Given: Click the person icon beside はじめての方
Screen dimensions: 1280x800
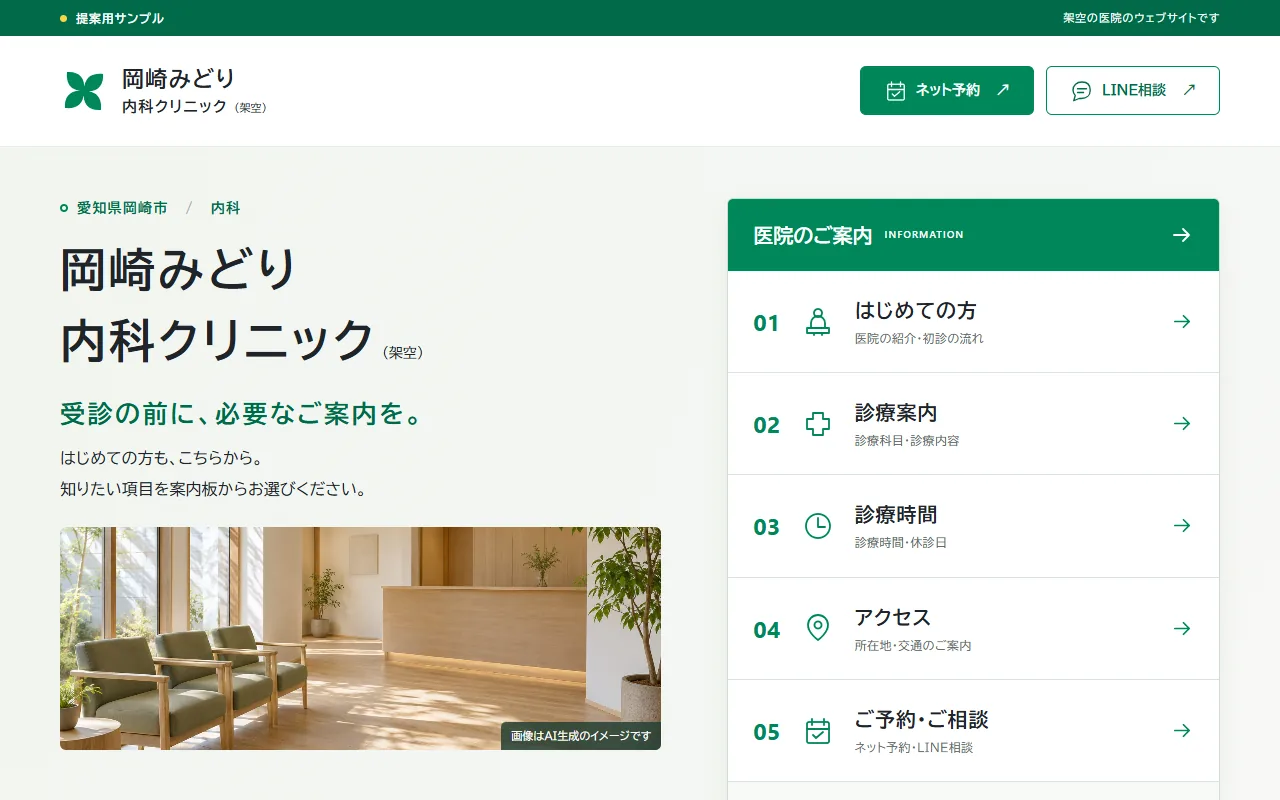Looking at the screenshot, I should 818,322.
